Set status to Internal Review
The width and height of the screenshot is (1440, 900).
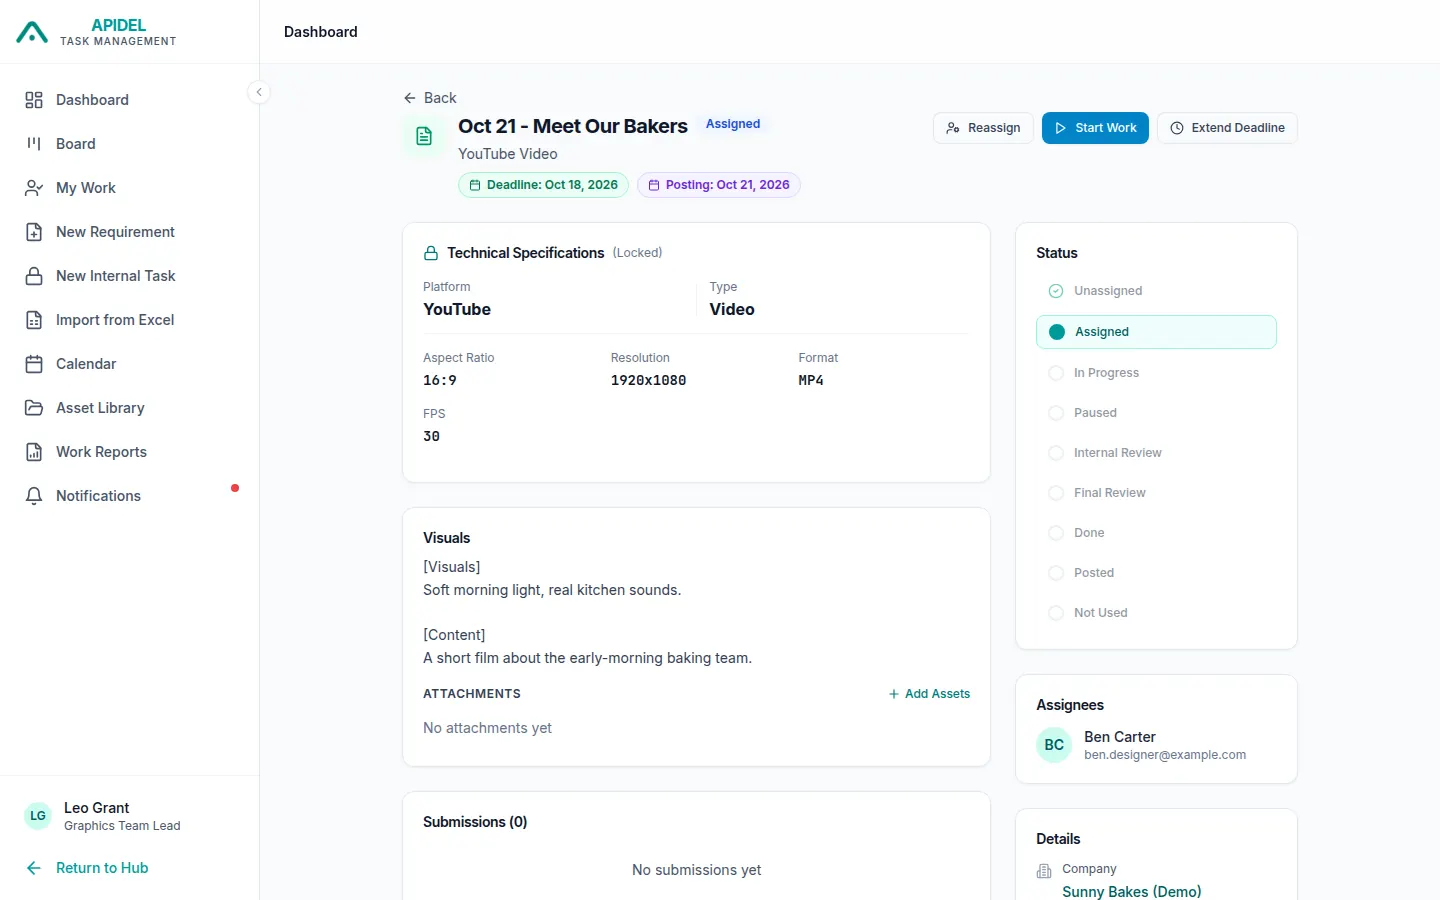(x=1156, y=453)
